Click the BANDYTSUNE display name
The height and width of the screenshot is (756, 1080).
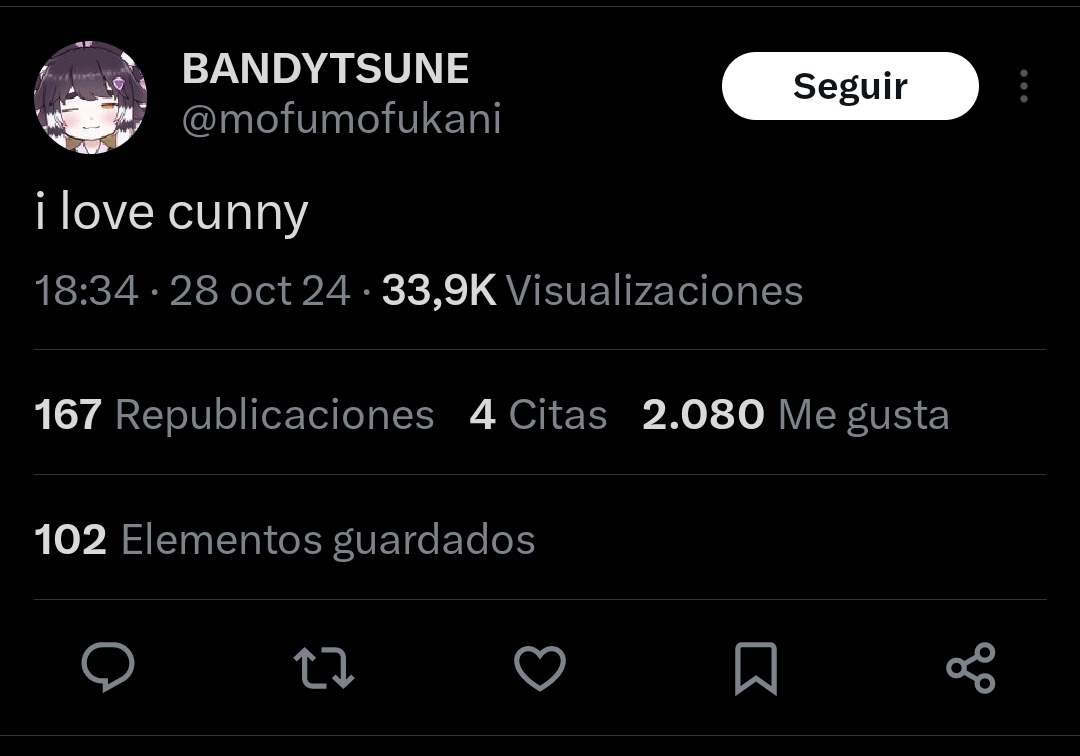click(325, 69)
